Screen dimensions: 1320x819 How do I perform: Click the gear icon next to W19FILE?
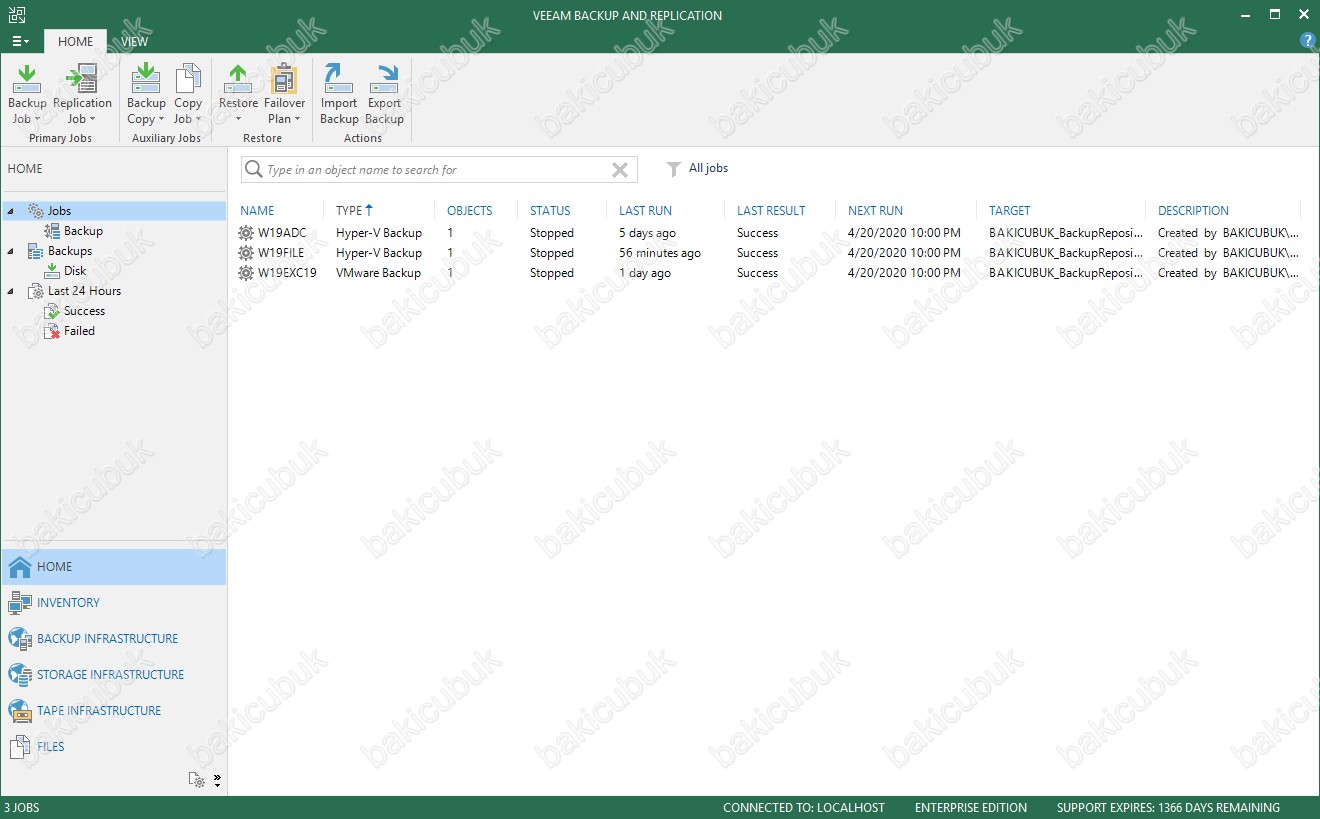pos(246,253)
